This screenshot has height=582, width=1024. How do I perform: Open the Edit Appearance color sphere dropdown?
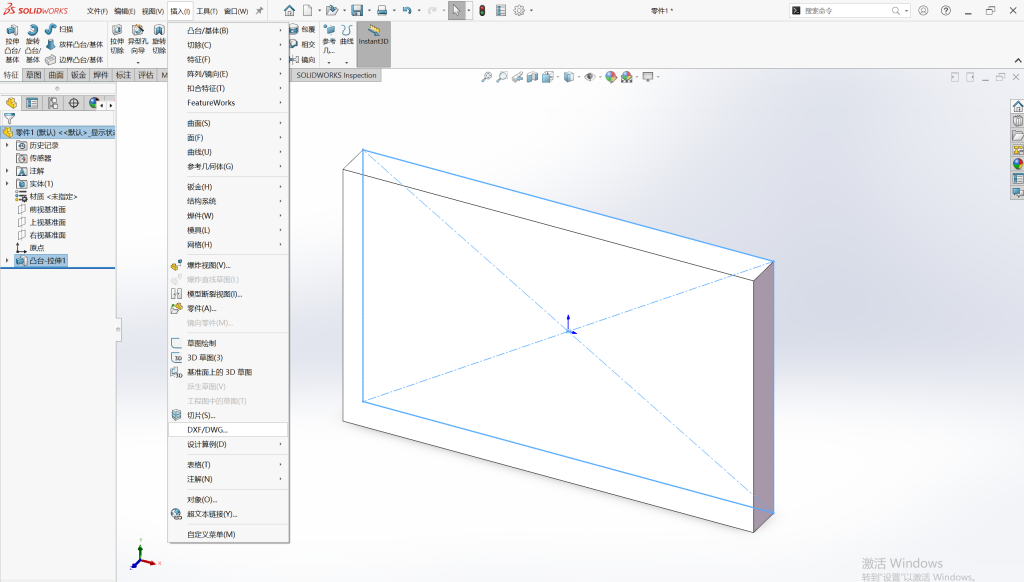click(611, 77)
